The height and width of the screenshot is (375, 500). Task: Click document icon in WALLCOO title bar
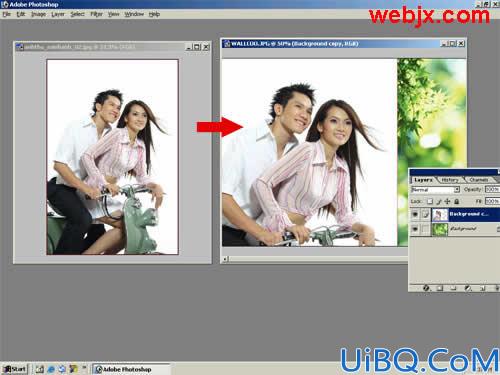click(227, 44)
